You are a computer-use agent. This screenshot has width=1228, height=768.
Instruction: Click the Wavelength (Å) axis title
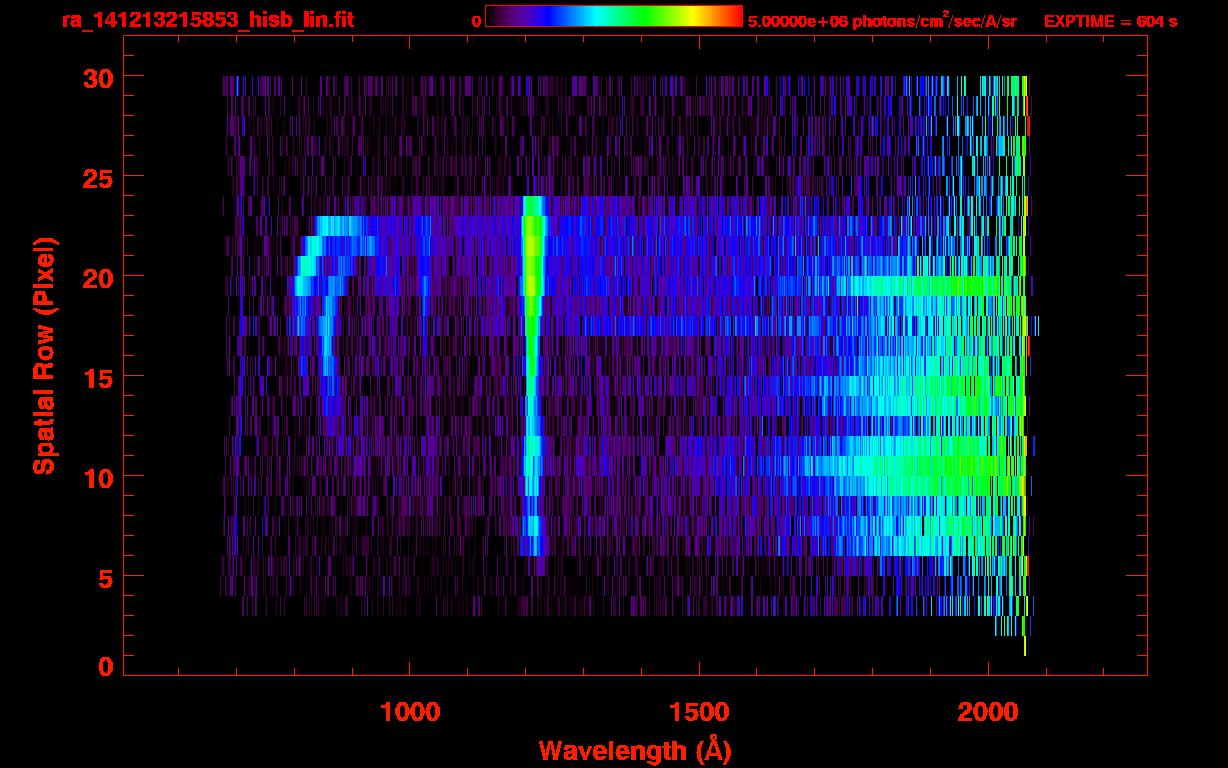coord(634,749)
